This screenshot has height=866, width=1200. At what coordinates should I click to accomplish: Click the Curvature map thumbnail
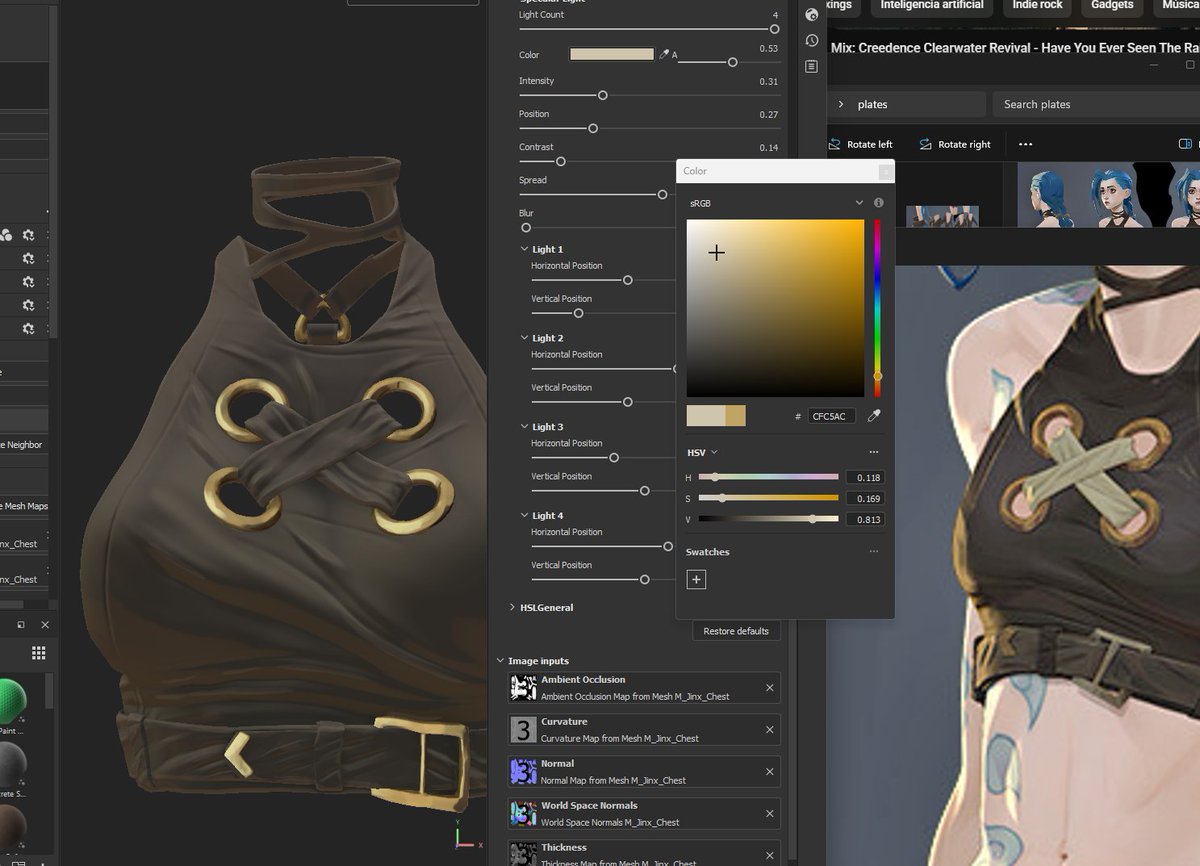click(x=523, y=730)
